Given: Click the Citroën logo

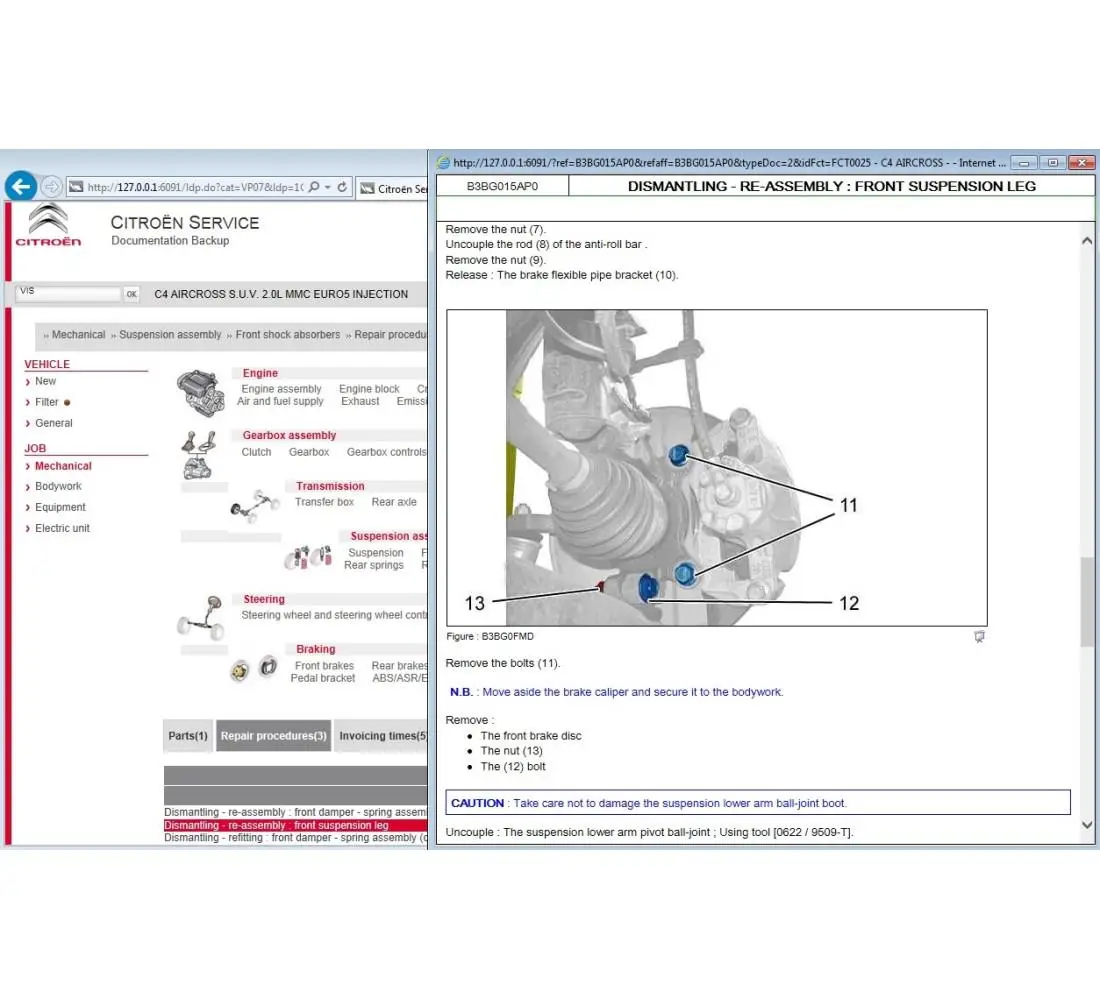Looking at the screenshot, I should pyautogui.click(x=48, y=225).
